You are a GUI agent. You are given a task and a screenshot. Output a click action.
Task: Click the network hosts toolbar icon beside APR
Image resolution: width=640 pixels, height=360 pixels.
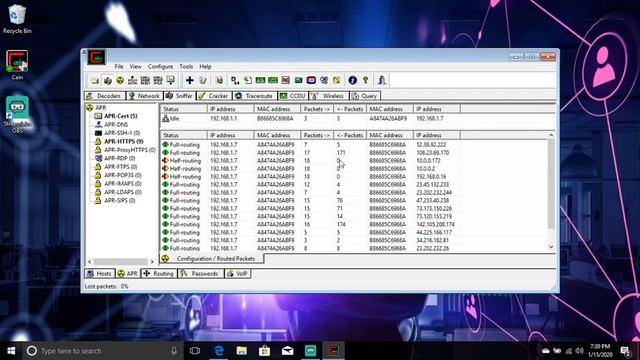[x=133, y=80]
